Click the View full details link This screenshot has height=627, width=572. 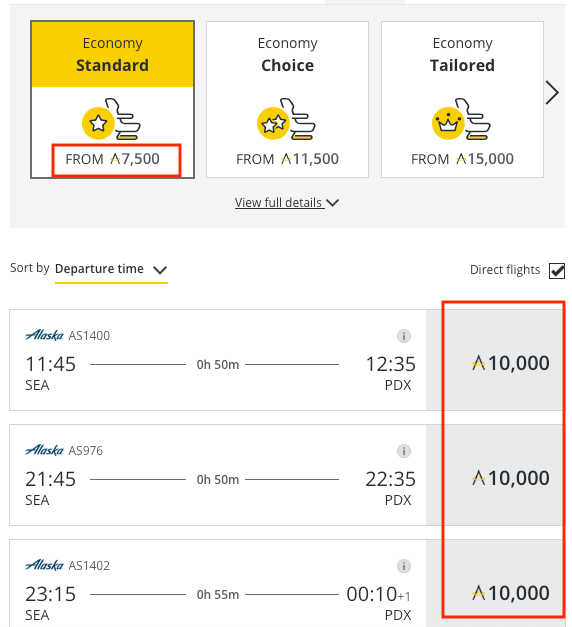click(279, 203)
